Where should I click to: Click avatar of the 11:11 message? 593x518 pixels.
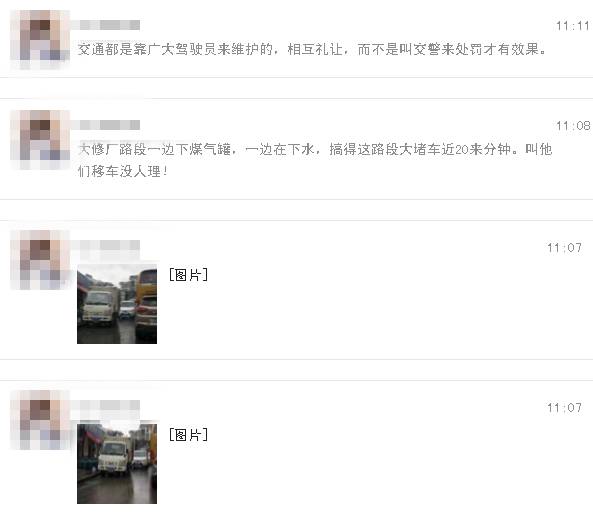pyautogui.click(x=40, y=40)
